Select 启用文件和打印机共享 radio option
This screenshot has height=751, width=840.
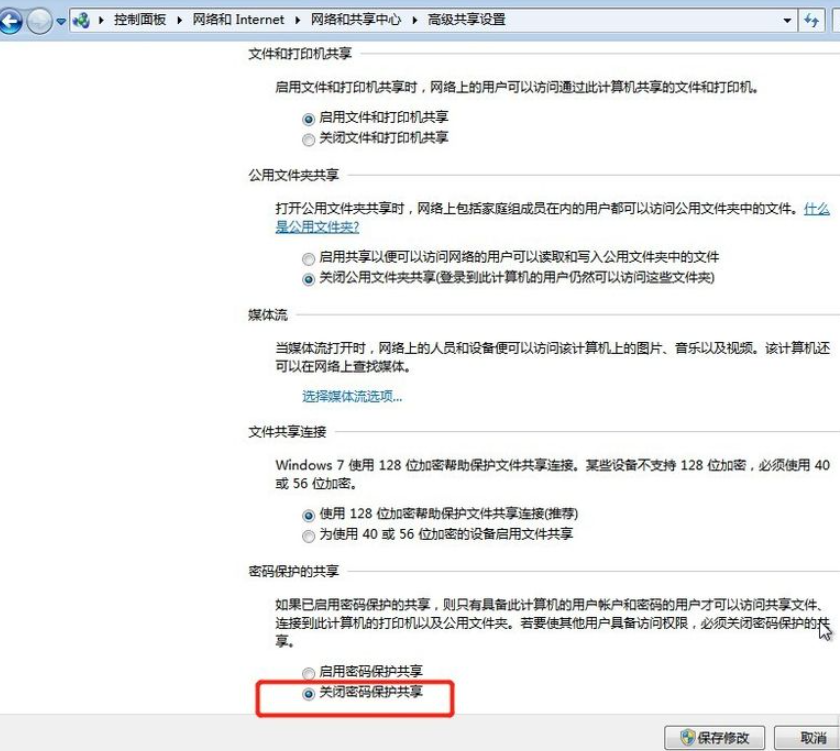[x=308, y=119]
